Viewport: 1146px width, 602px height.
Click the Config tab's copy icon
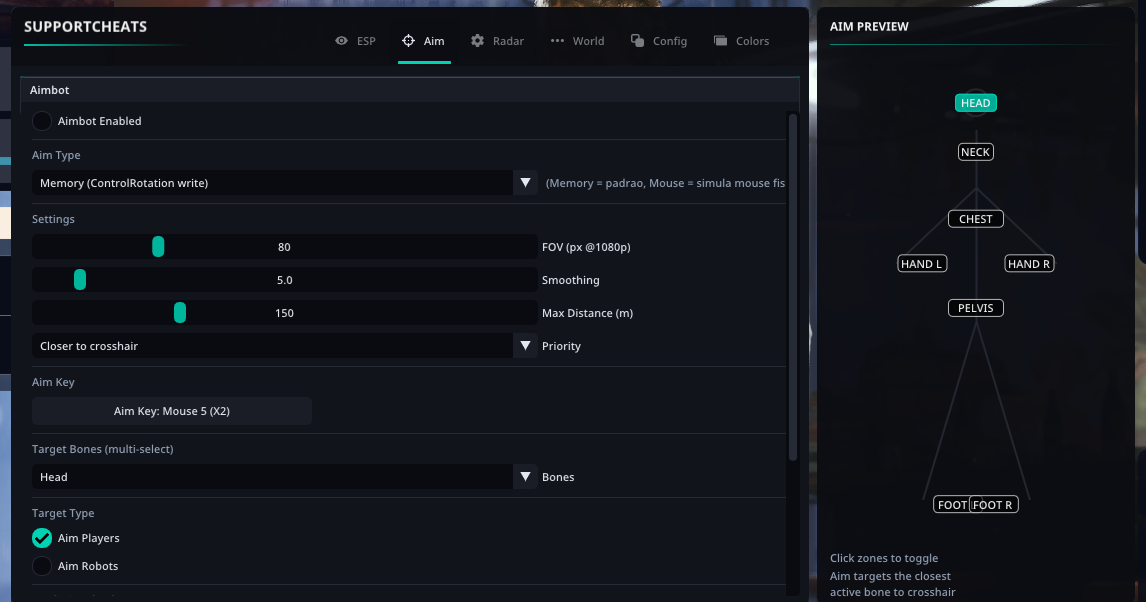[637, 41]
